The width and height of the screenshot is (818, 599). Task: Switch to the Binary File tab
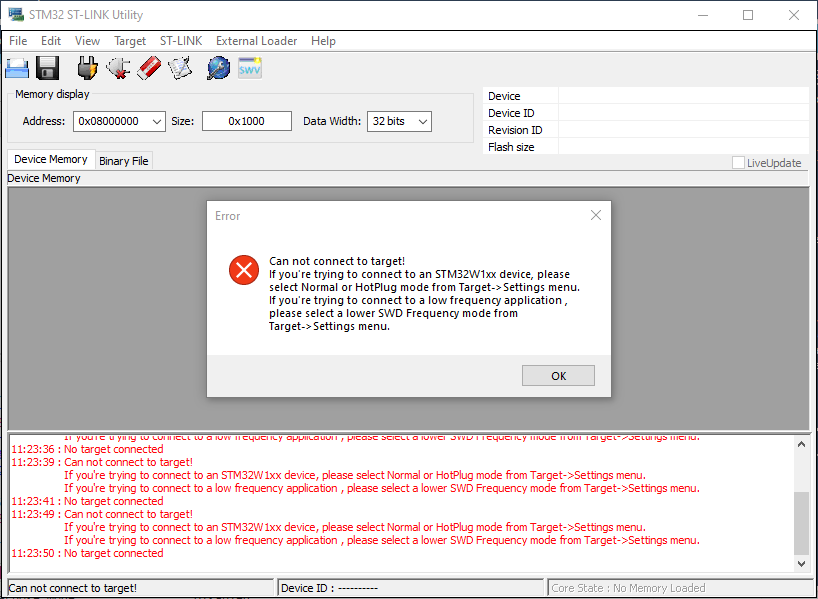coord(124,161)
